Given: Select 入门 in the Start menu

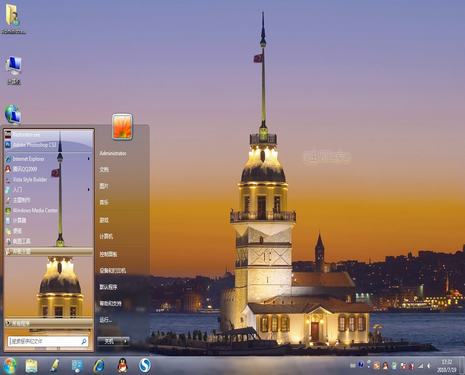Looking at the screenshot, I should pos(49,190).
